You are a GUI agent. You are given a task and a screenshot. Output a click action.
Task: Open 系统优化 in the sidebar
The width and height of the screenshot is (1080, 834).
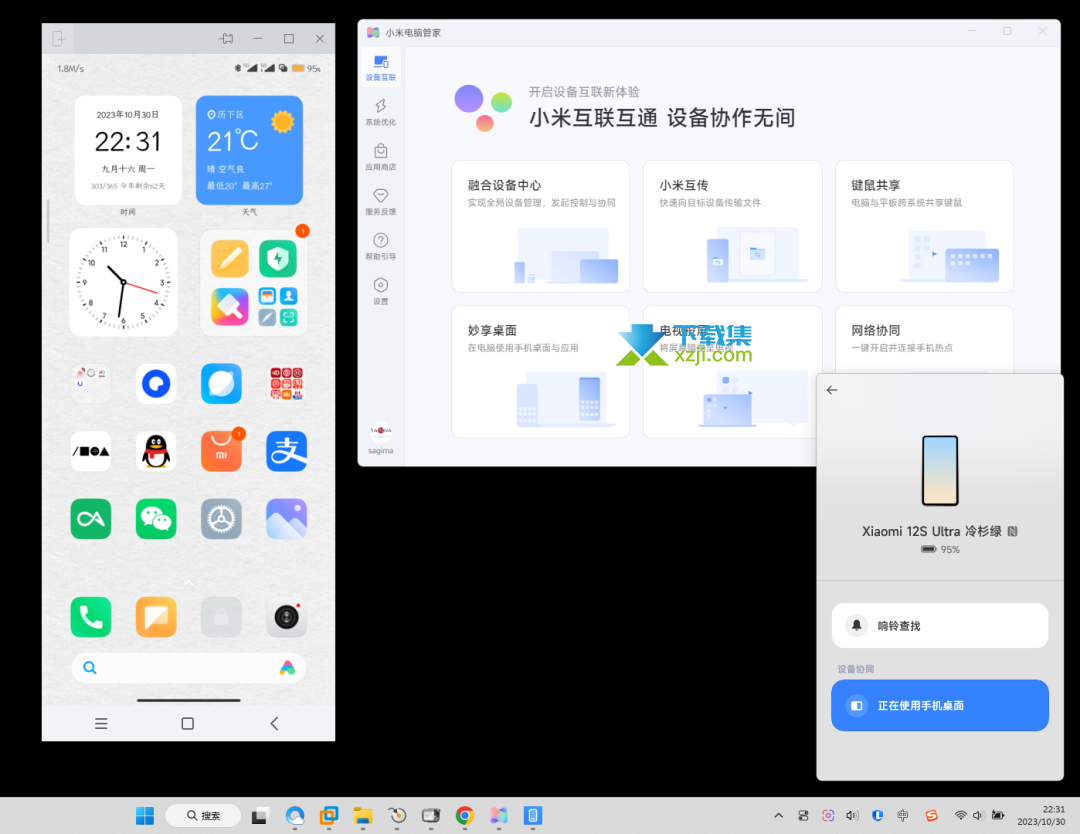pyautogui.click(x=380, y=112)
